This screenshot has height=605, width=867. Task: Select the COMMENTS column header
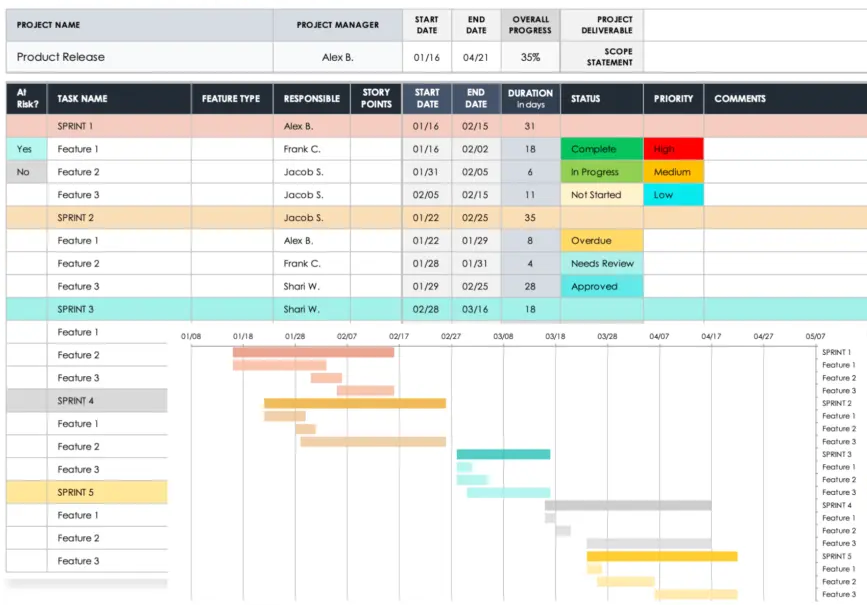coord(740,99)
